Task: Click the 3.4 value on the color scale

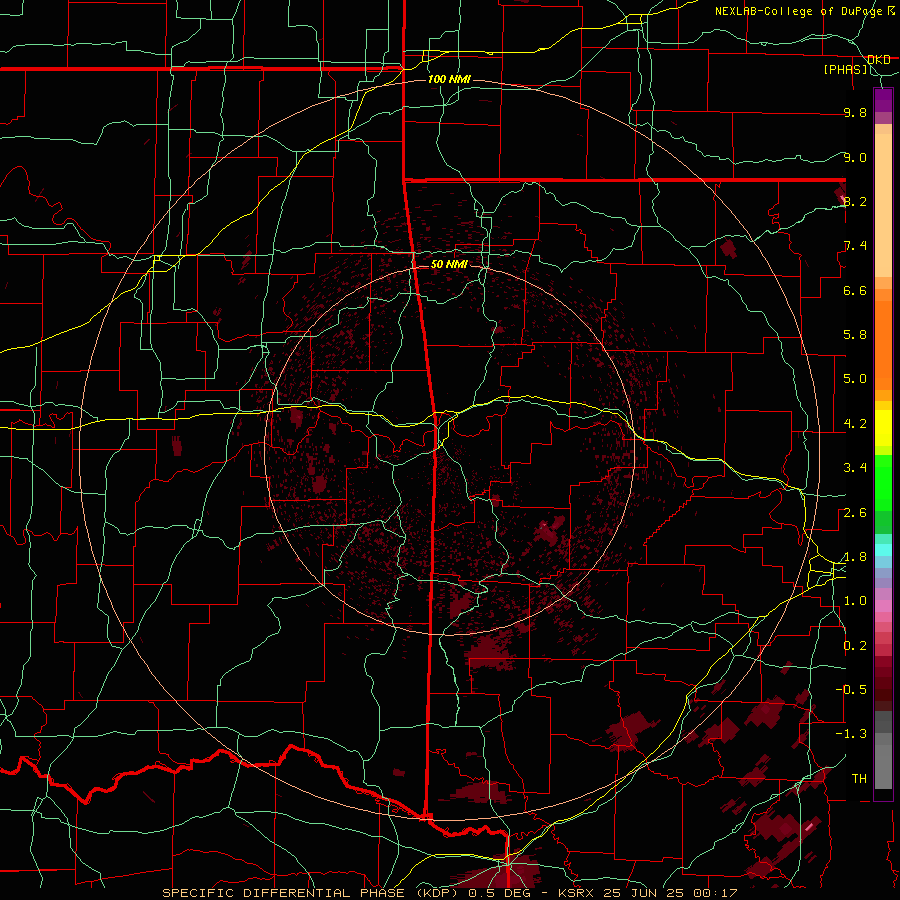Action: tap(855, 468)
